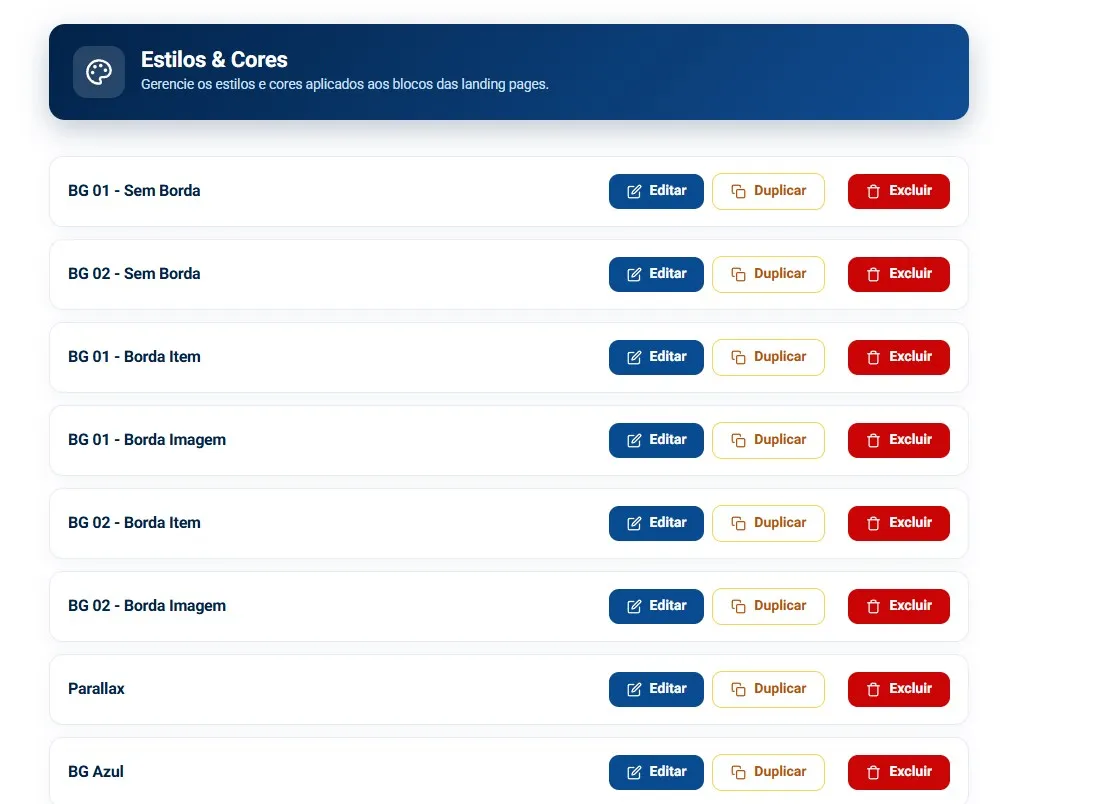Viewport: 1111px width, 804px height.
Task: Click the copy icon in the BG Azul row
Action: click(738, 771)
